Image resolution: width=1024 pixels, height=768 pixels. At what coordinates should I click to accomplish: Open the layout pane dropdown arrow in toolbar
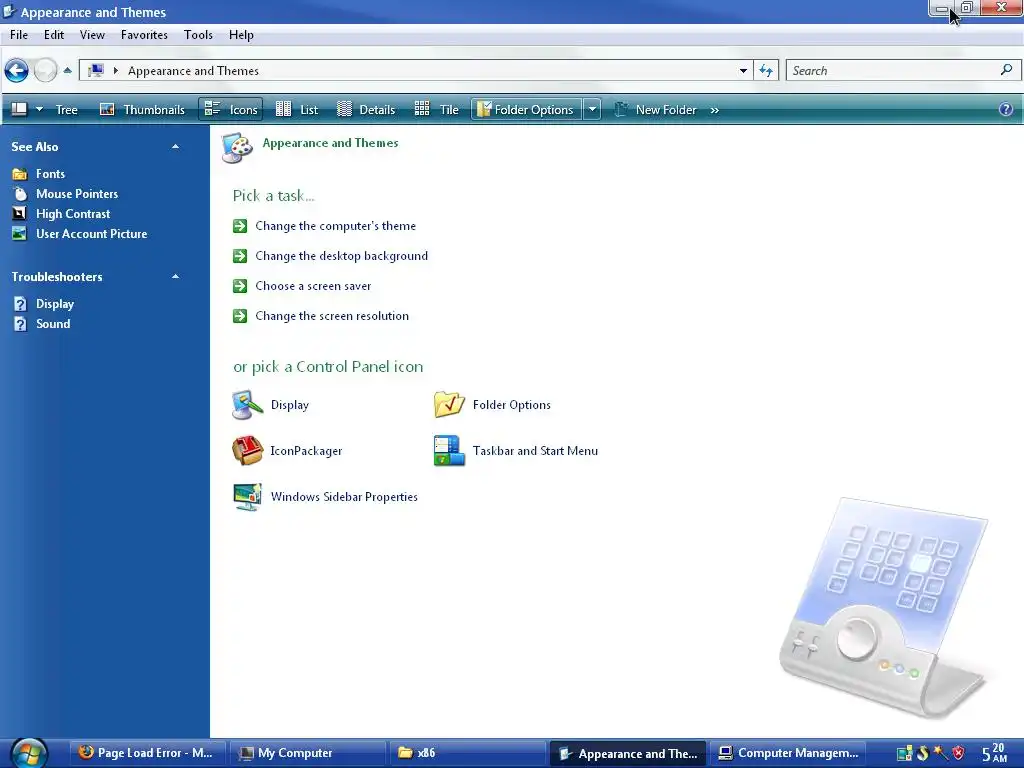[39, 109]
